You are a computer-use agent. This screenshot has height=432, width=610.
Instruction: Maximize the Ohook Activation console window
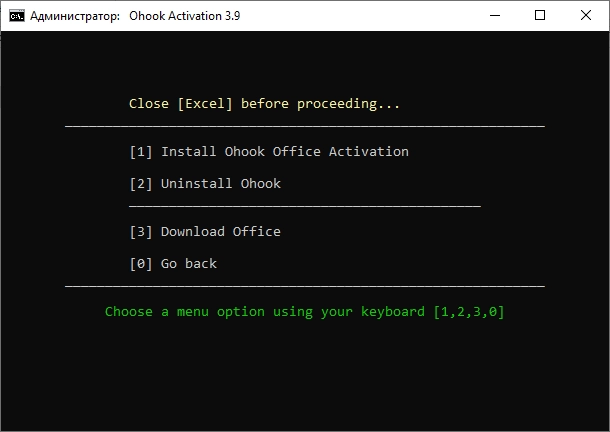(541, 16)
